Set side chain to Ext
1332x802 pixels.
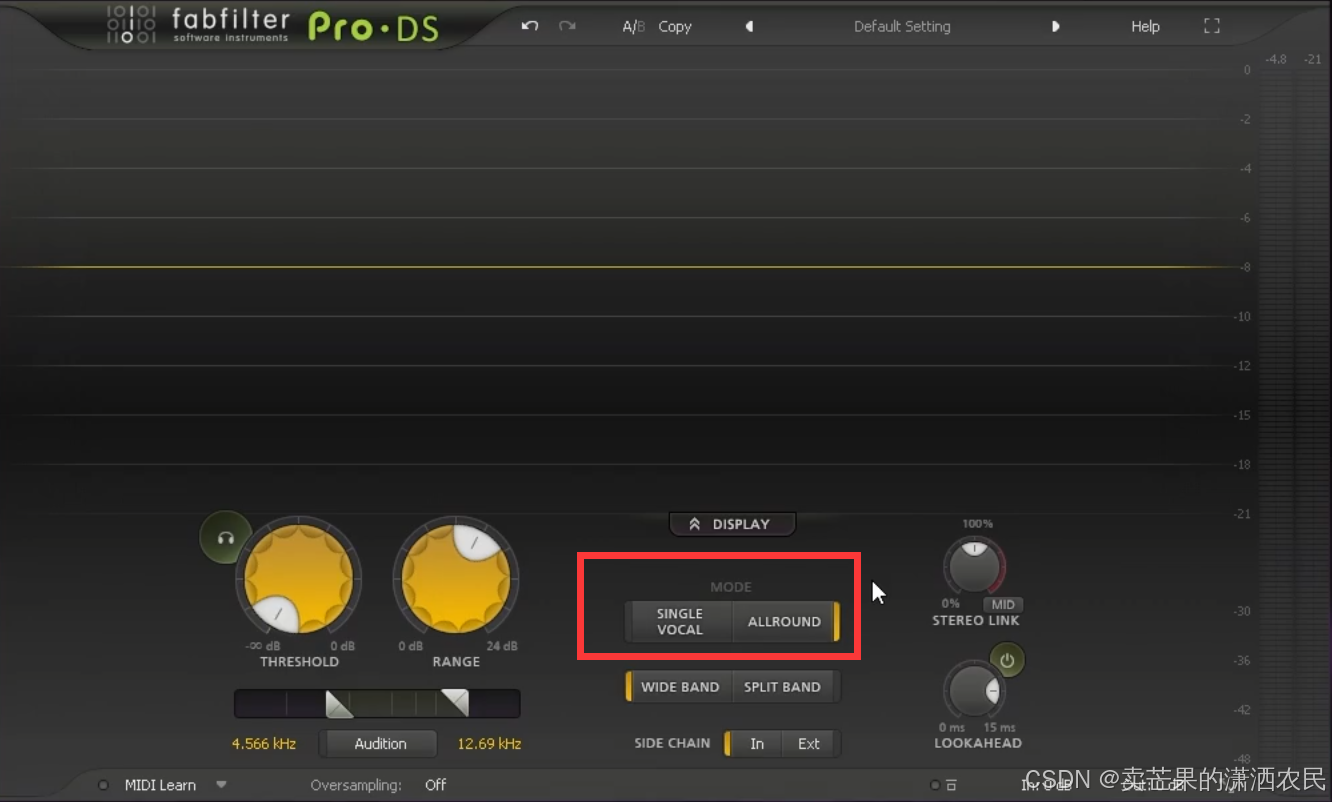[x=809, y=743]
